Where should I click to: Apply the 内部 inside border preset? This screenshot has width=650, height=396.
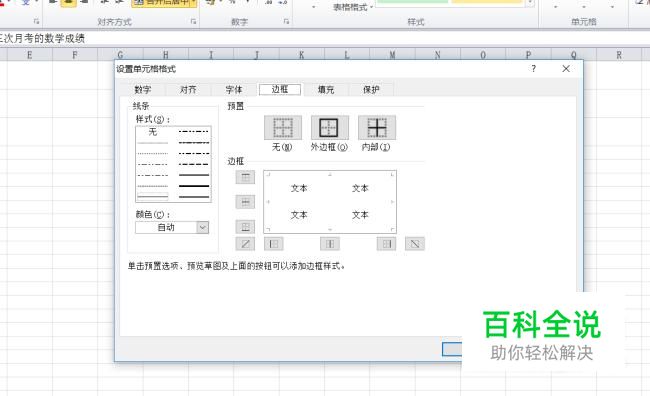tap(377, 128)
